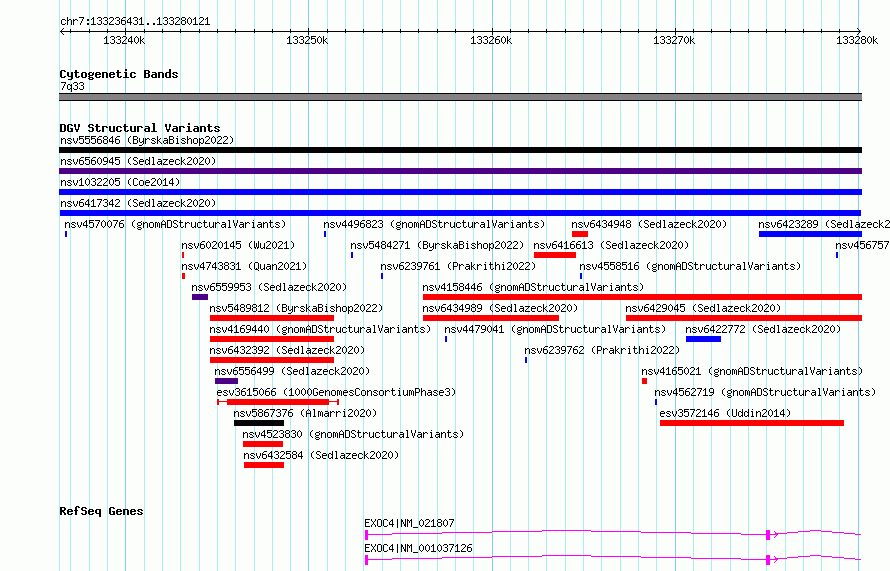The height and width of the screenshot is (571, 890).
Task: Click the red nsv6416613 variant bar
Action: (555, 255)
